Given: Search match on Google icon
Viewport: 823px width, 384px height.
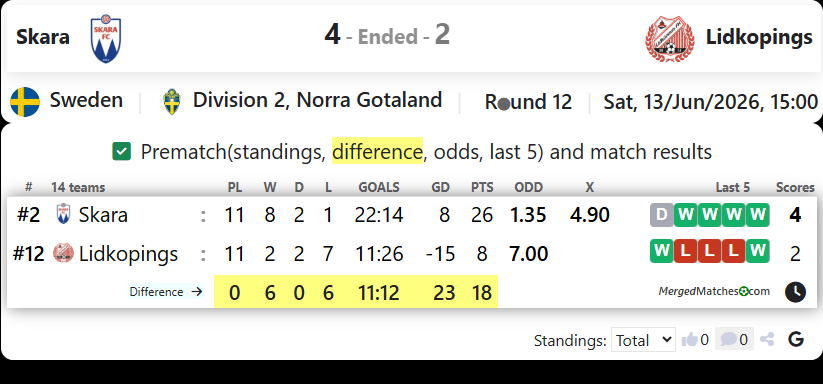Looking at the screenshot, I should coord(796,340).
